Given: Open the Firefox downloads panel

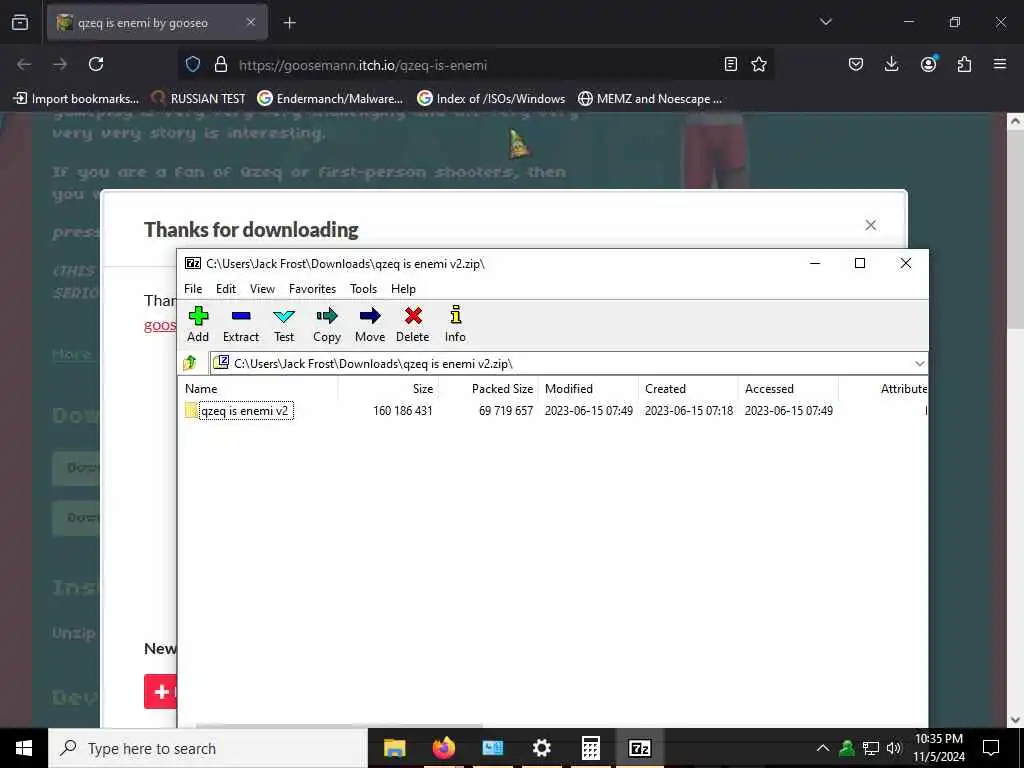Looking at the screenshot, I should [x=891, y=64].
